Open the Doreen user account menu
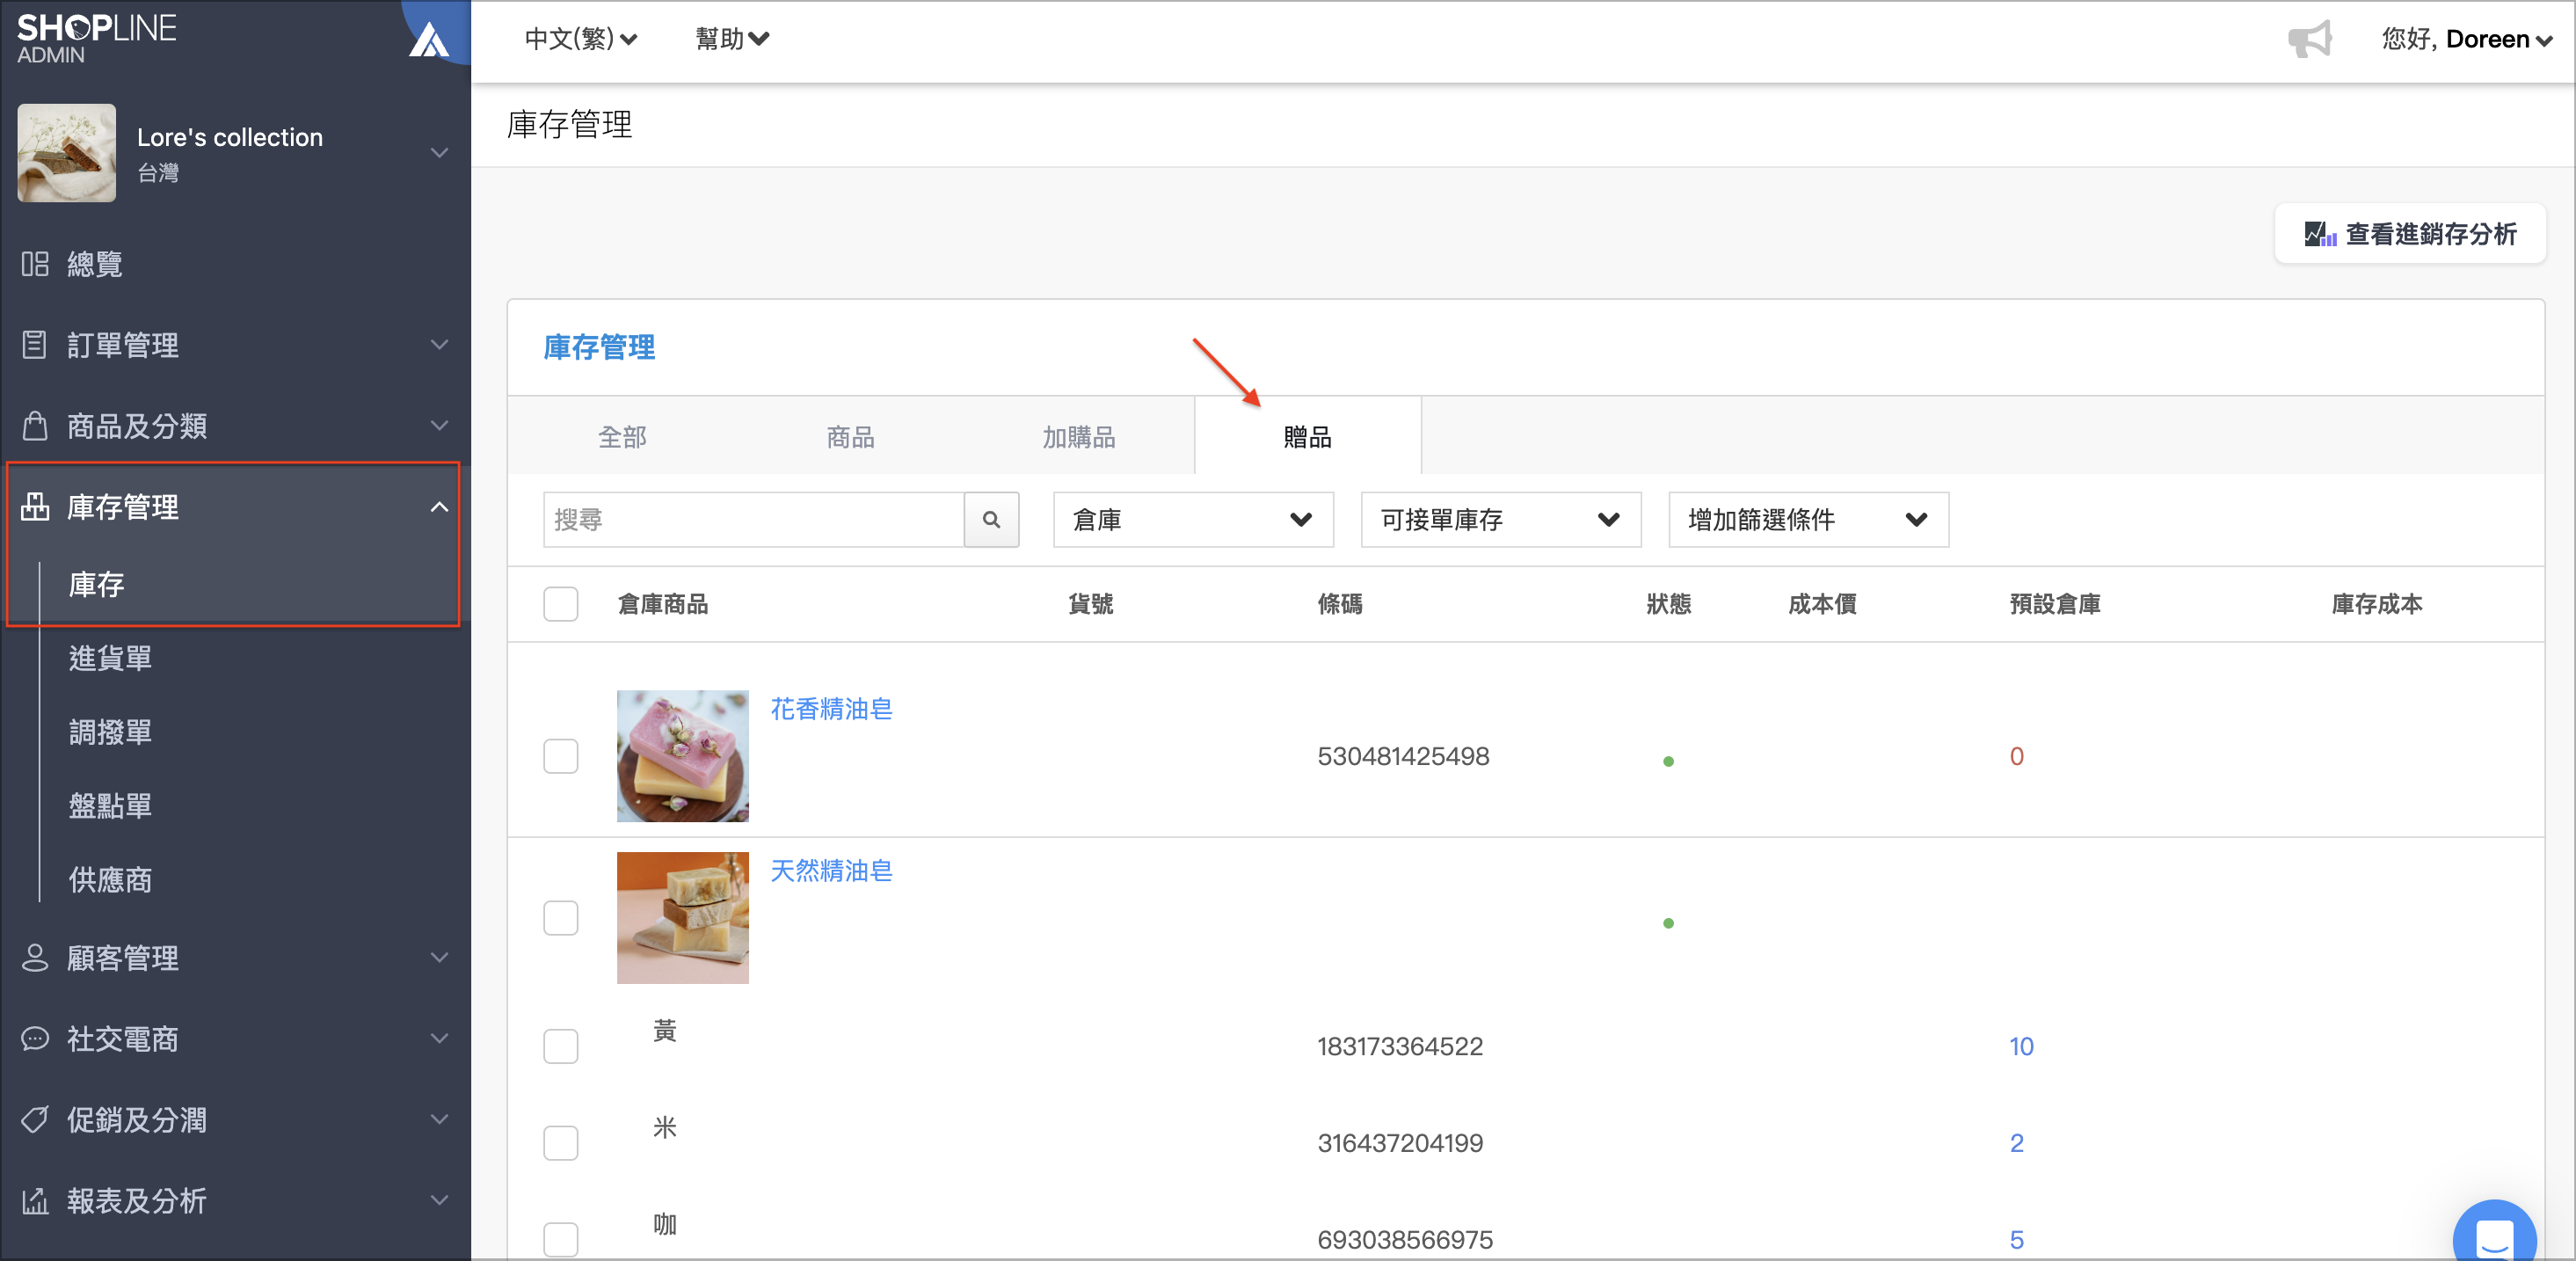Screen dimensions: 2576x1261 point(2466,39)
